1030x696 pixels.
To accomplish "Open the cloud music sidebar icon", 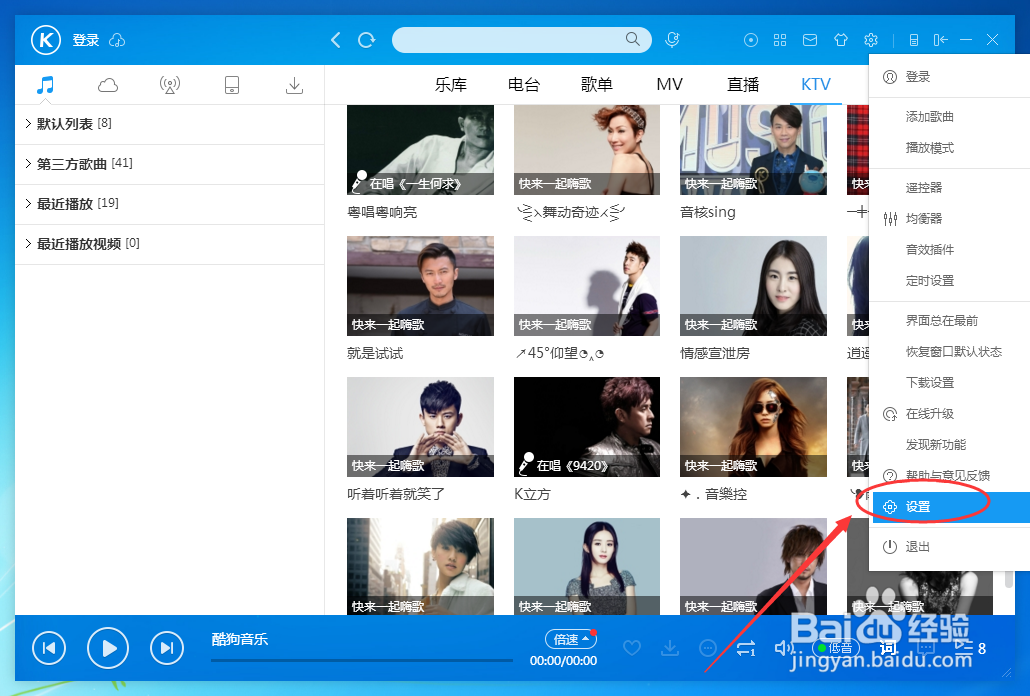I will [x=107, y=85].
